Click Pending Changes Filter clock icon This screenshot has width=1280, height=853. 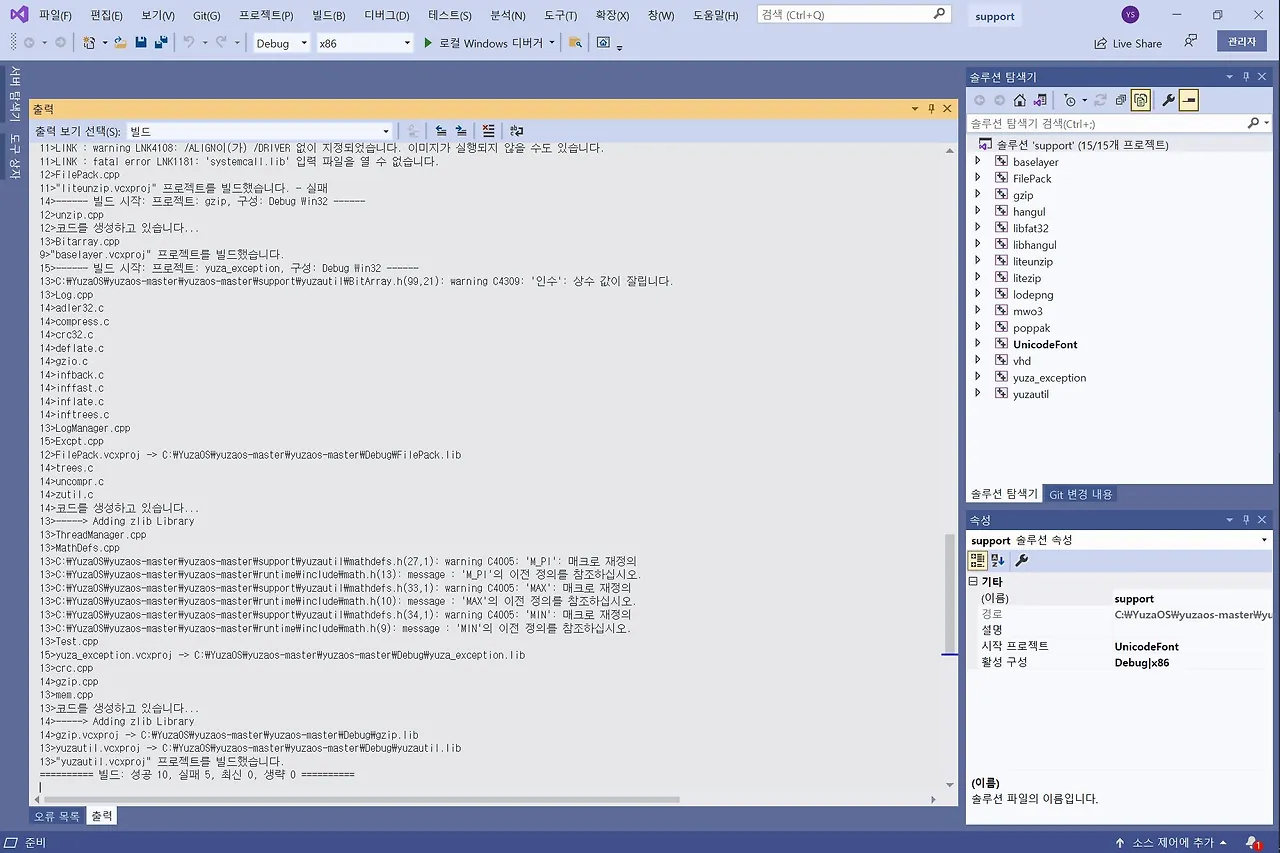1069,100
